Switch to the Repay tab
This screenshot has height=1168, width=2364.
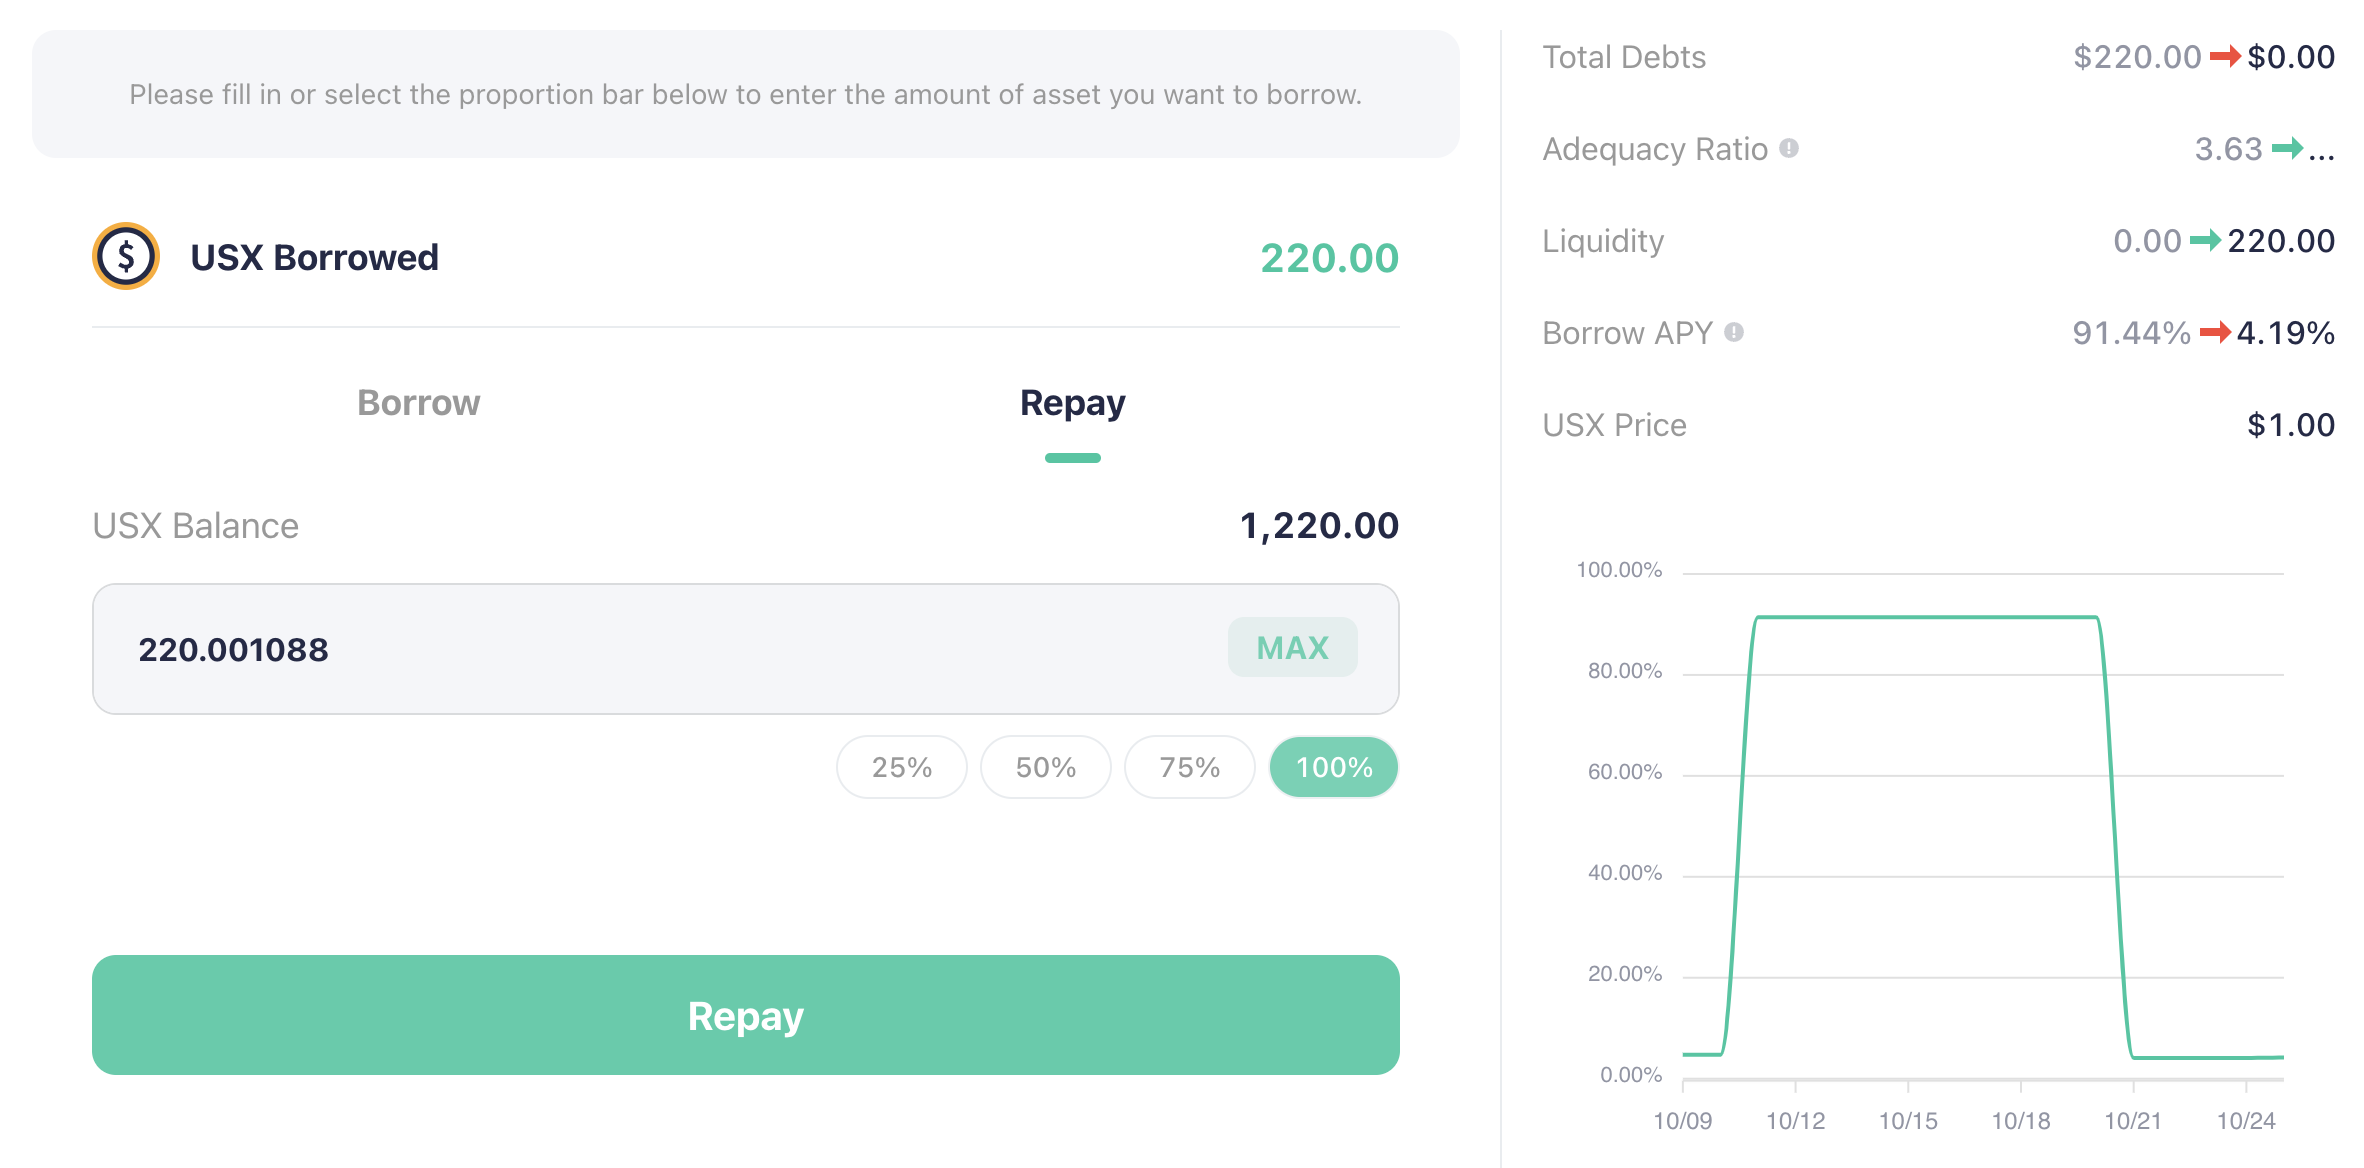1072,403
